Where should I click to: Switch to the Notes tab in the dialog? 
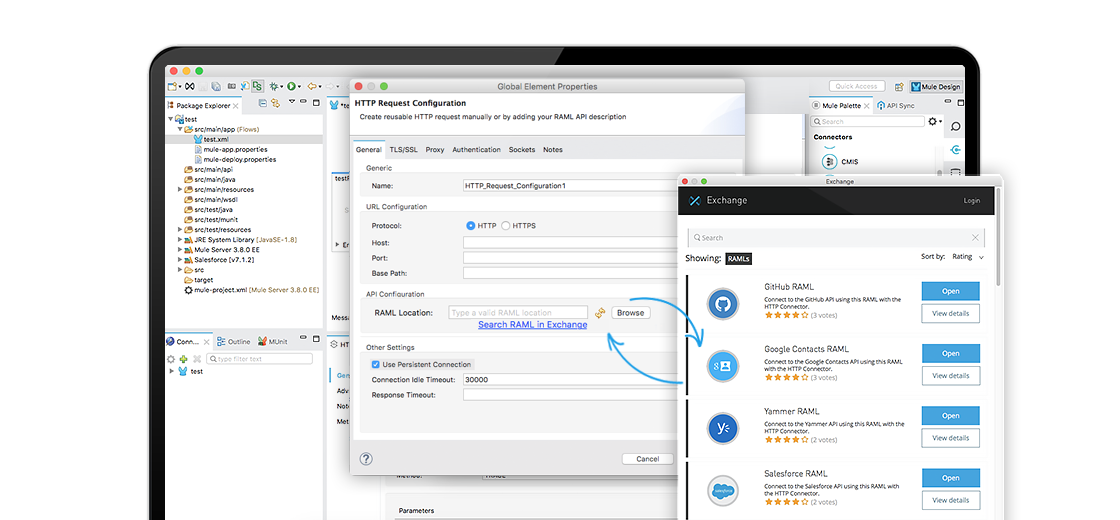click(553, 150)
